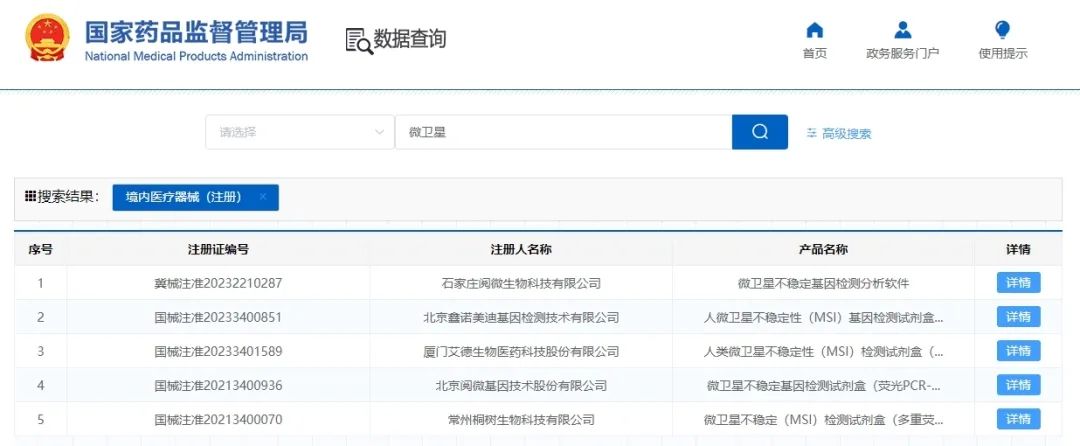The height and width of the screenshot is (446, 1080).
Task: Open 政务服务门户 person icon
Action: click(902, 30)
